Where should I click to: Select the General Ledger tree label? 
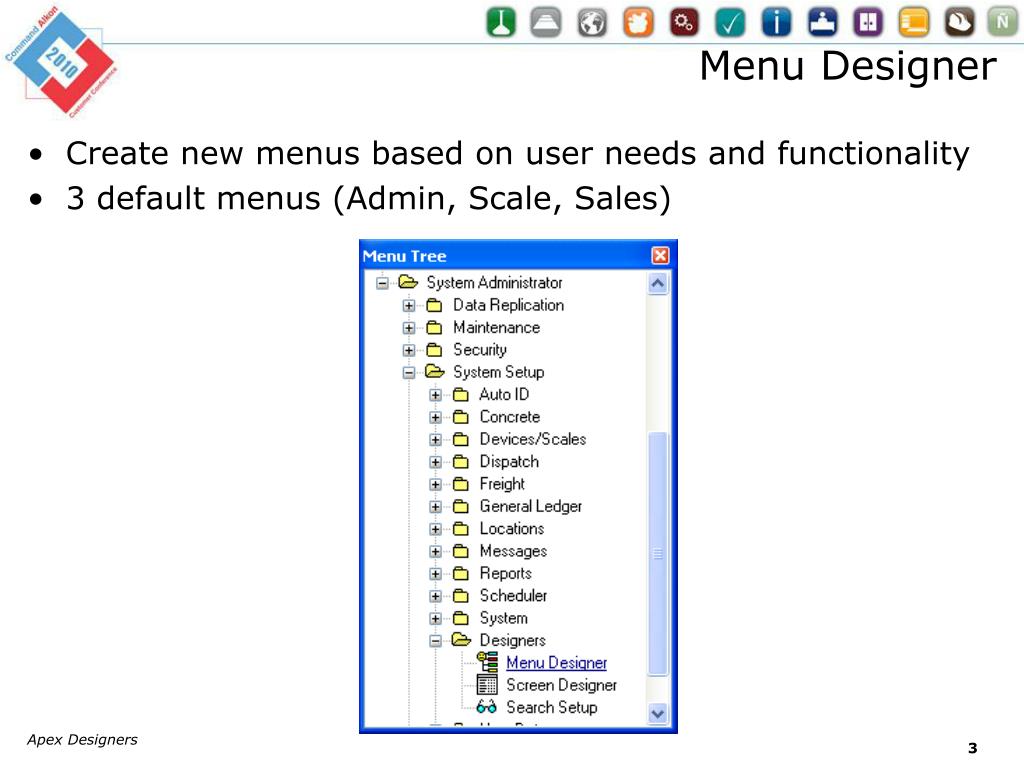[x=530, y=506]
